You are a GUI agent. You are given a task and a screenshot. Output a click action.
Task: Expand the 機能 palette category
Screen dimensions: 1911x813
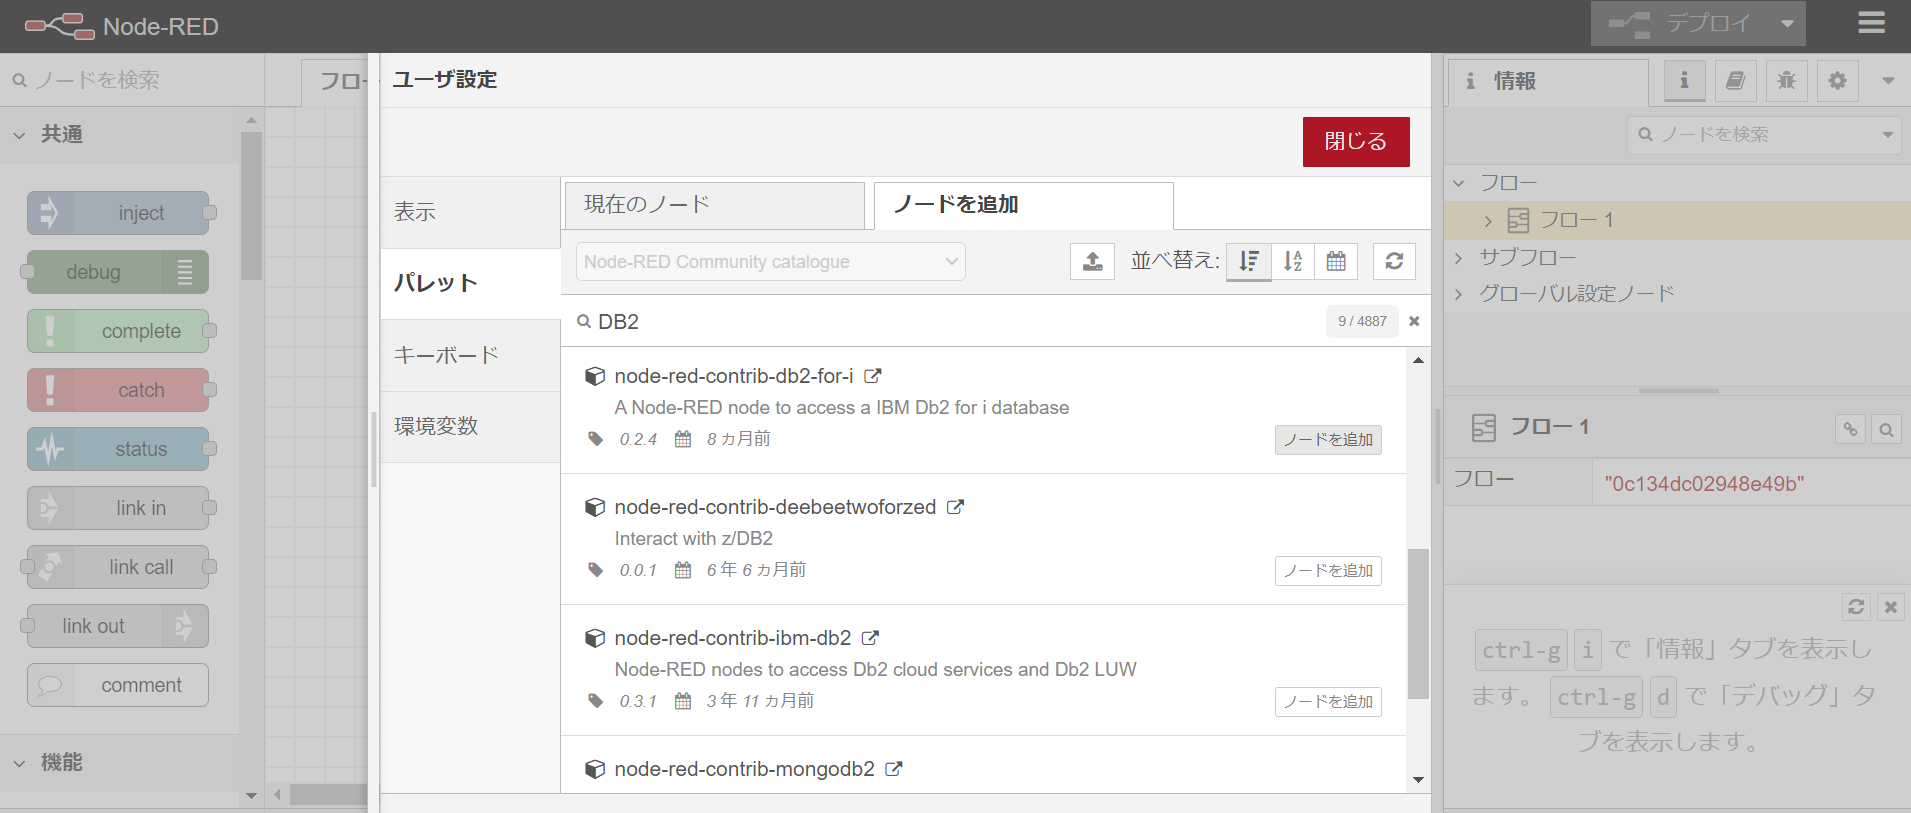120,762
